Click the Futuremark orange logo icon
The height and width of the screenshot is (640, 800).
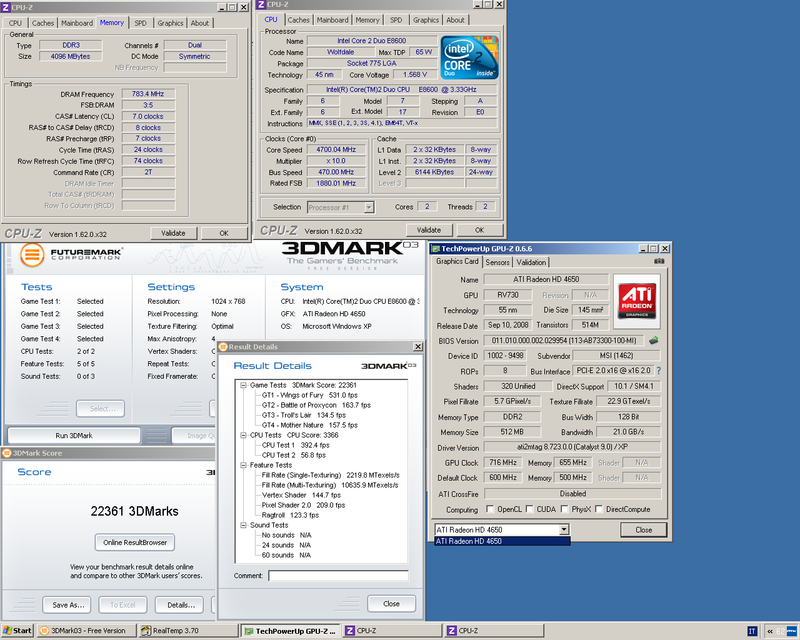(x=32, y=254)
